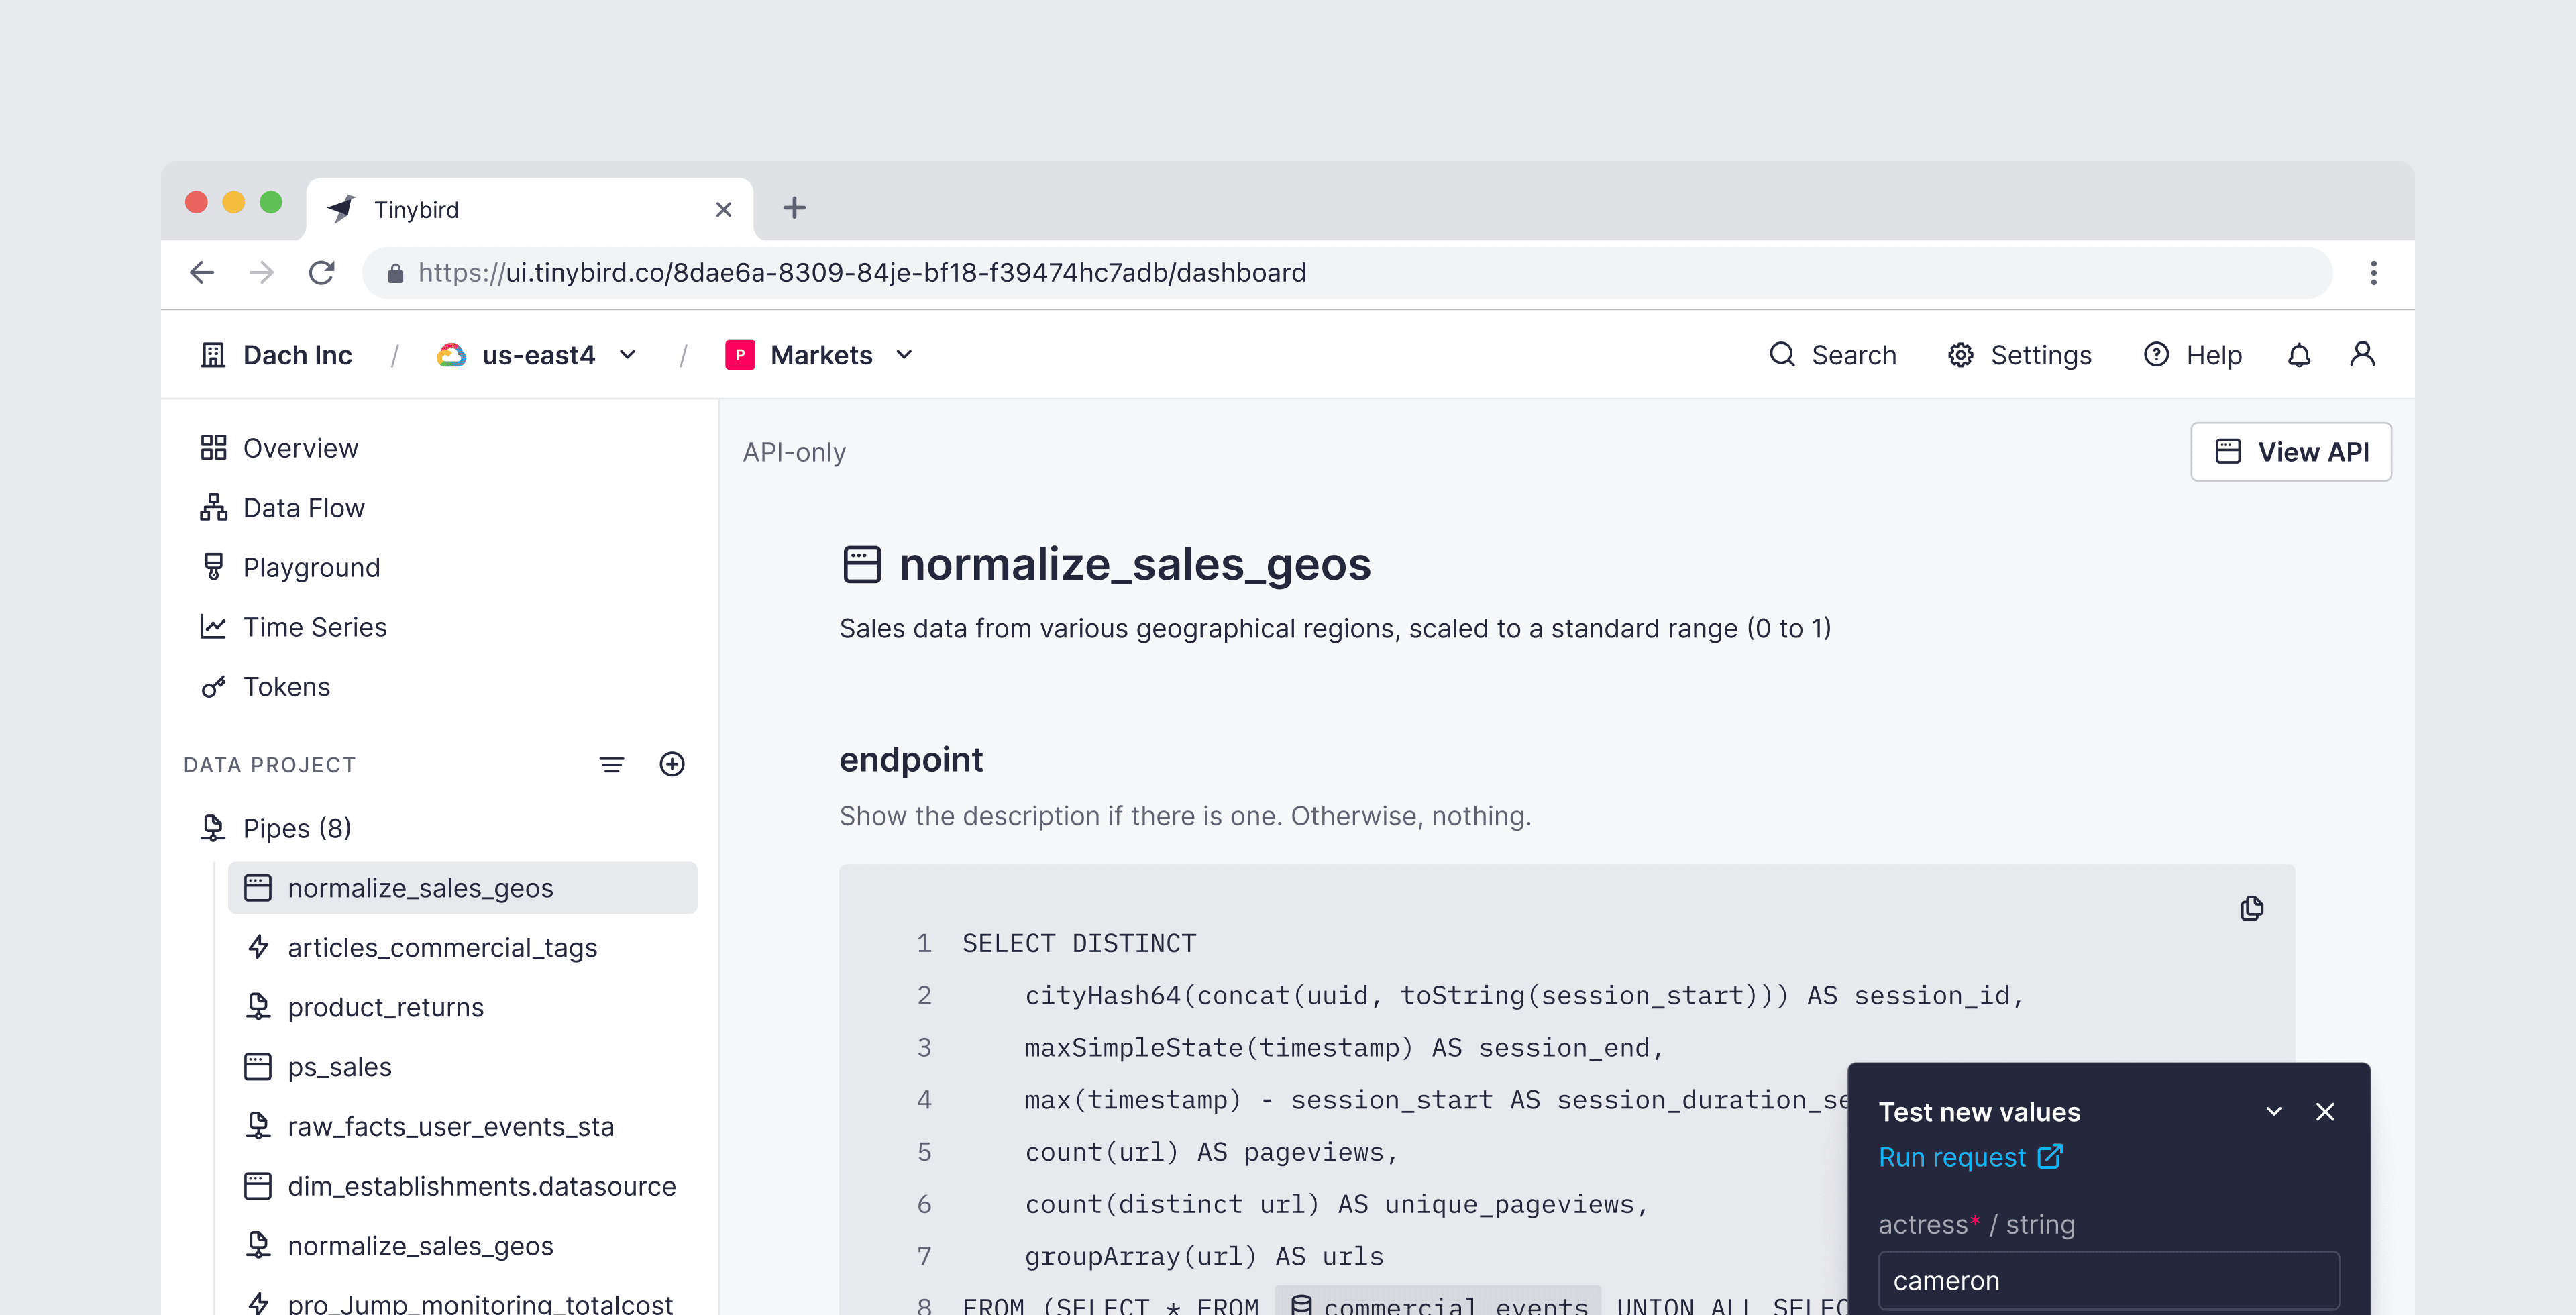
Task: Click the add resource plus icon
Action: pos(672,764)
